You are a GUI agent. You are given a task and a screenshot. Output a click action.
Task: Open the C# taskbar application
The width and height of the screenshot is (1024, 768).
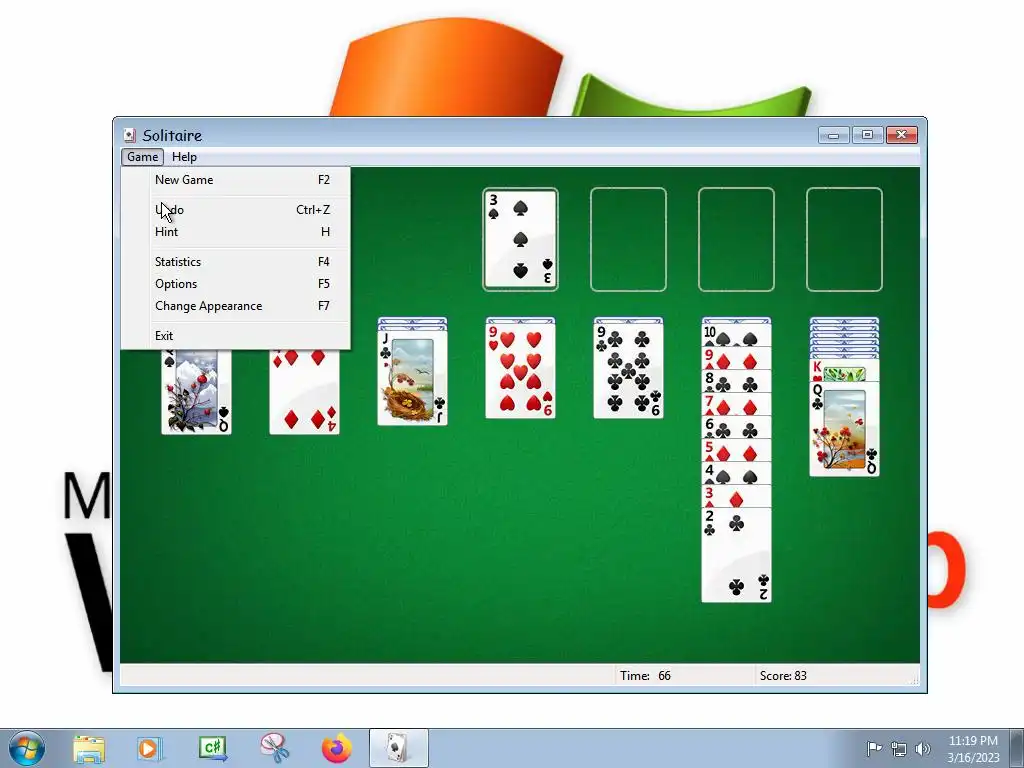pyautogui.click(x=213, y=748)
